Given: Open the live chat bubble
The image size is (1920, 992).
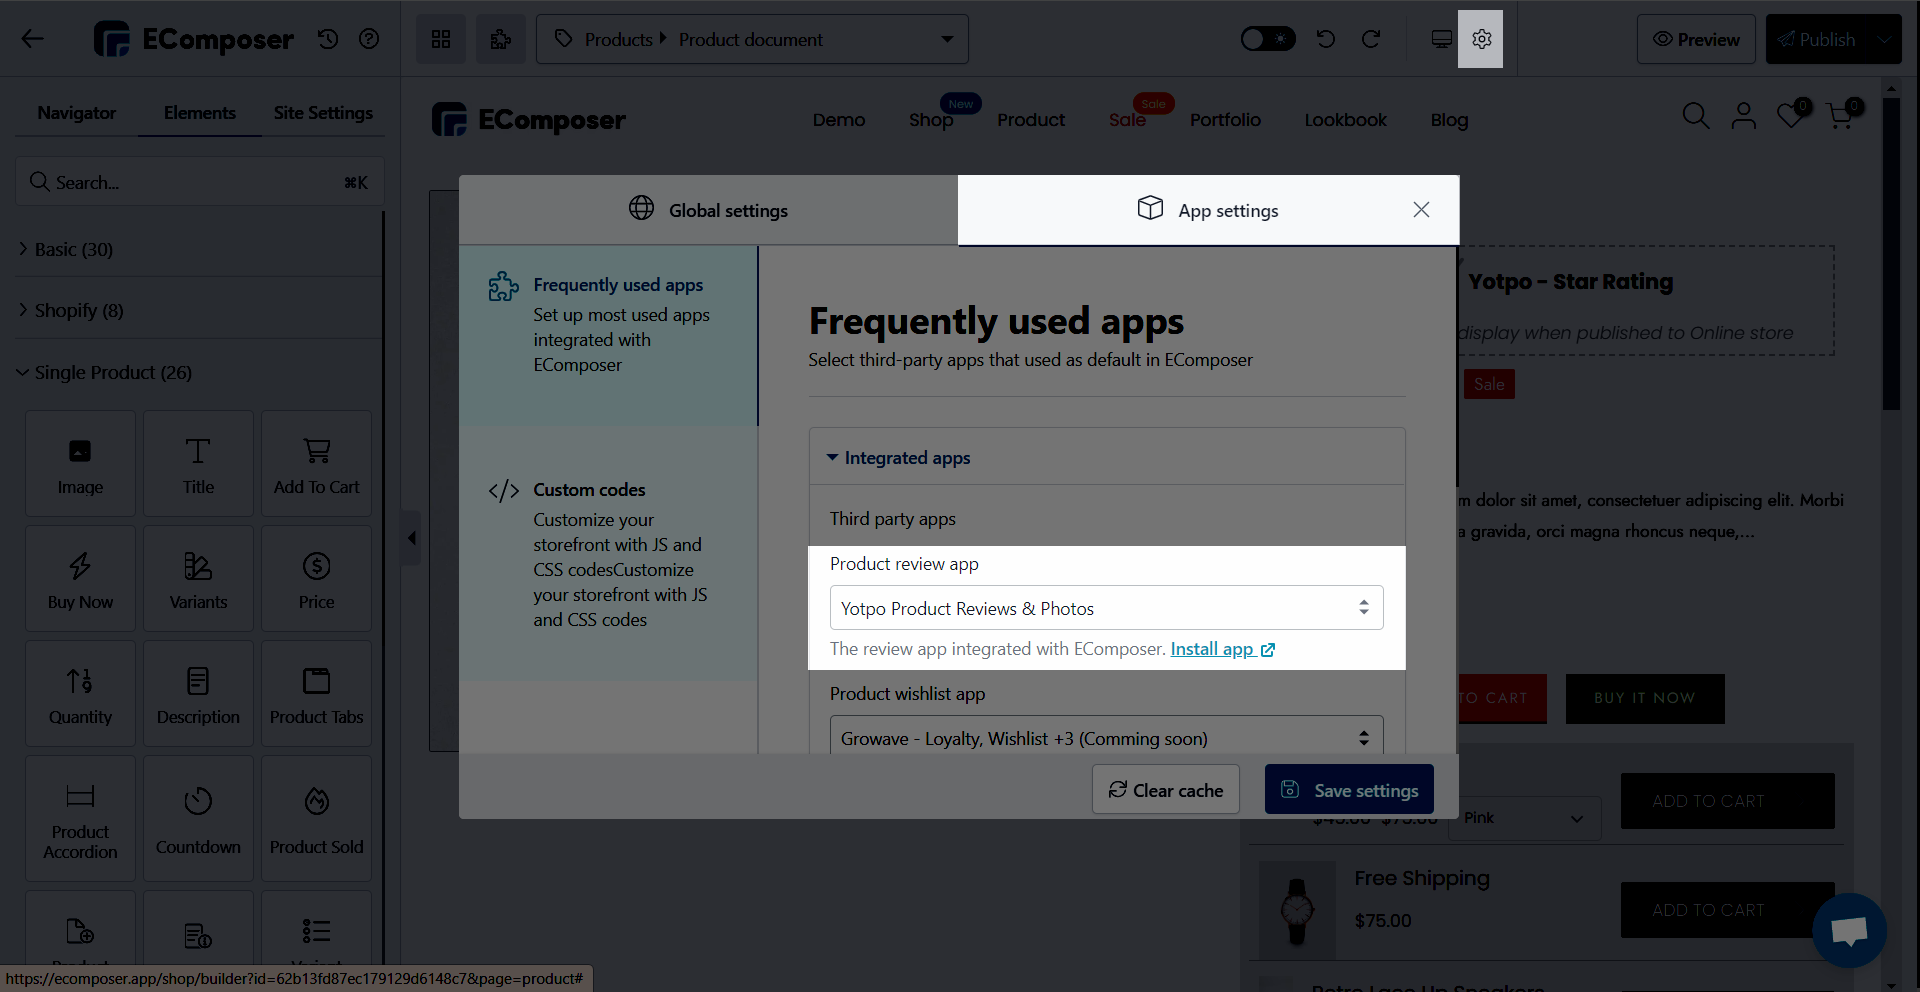Looking at the screenshot, I should (1849, 930).
